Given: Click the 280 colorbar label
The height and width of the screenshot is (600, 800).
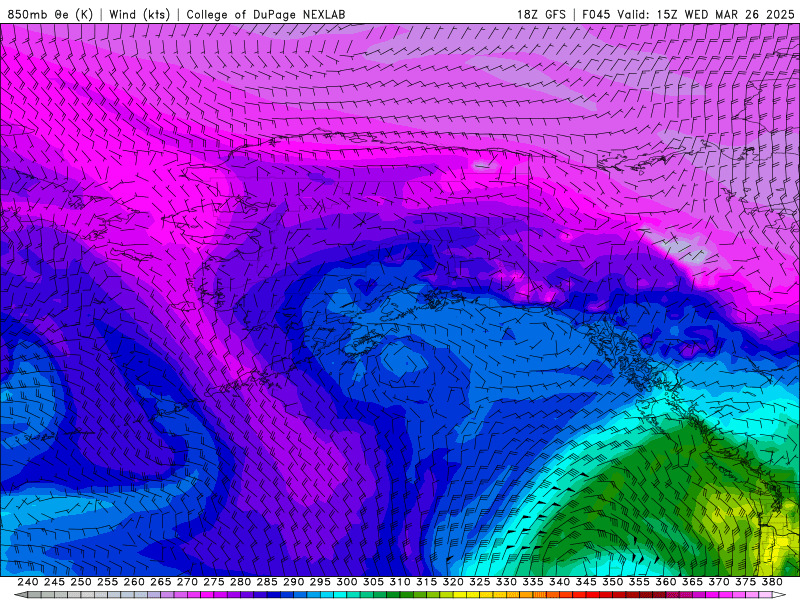Looking at the screenshot, I should point(240,582).
